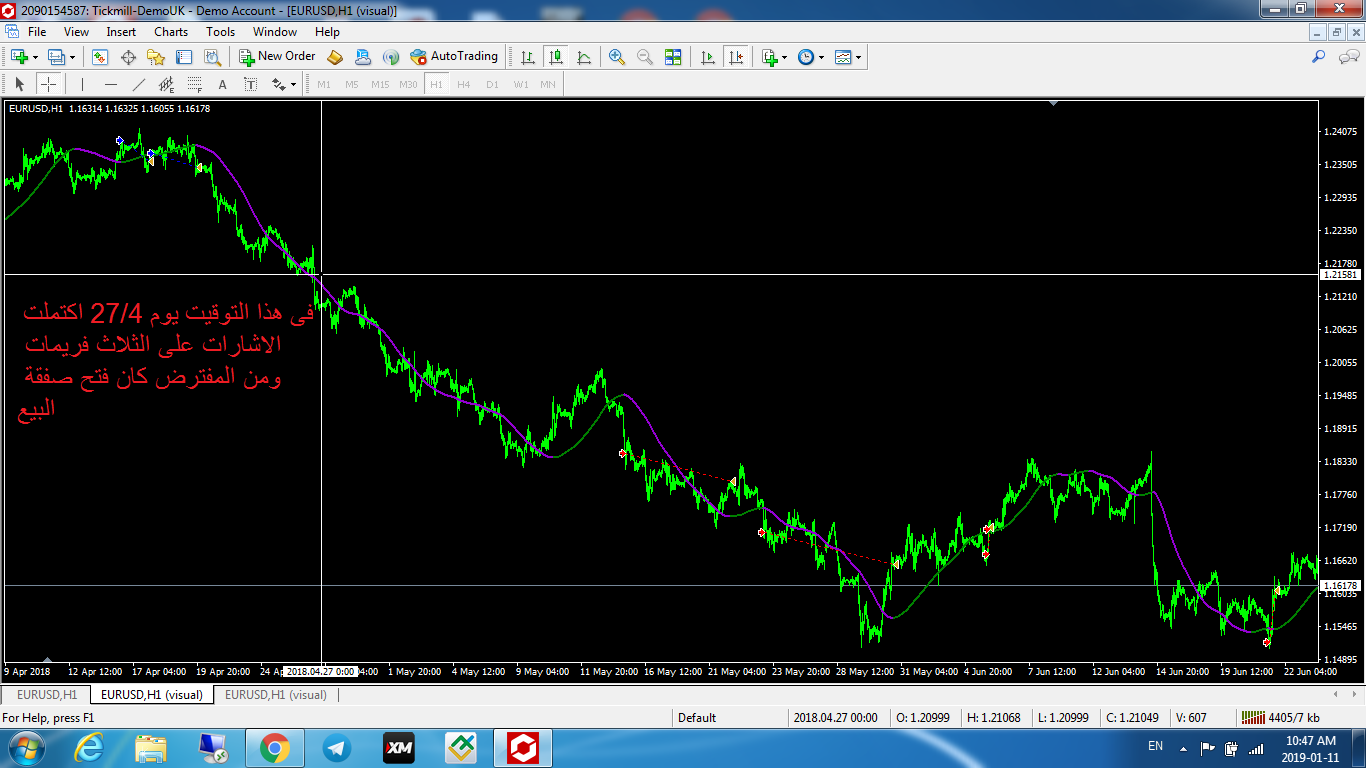Click the Zoom In magnifier icon
1366x768 pixels.
point(617,57)
